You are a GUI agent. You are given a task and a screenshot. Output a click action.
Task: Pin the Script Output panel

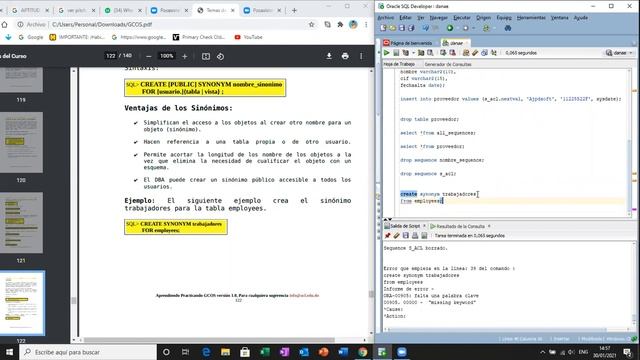coord(387,236)
